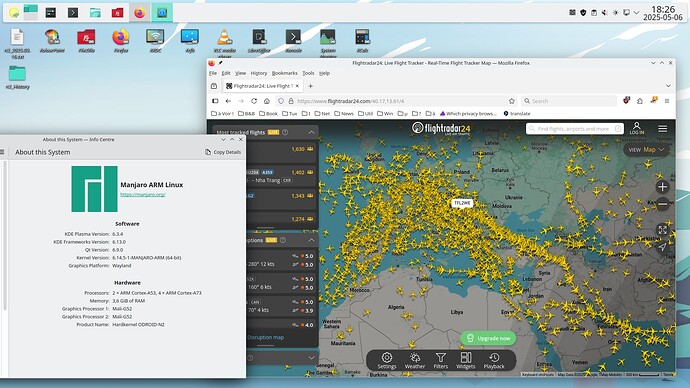Open audio volume tray icon
The height and width of the screenshot is (388, 690).
605,13
